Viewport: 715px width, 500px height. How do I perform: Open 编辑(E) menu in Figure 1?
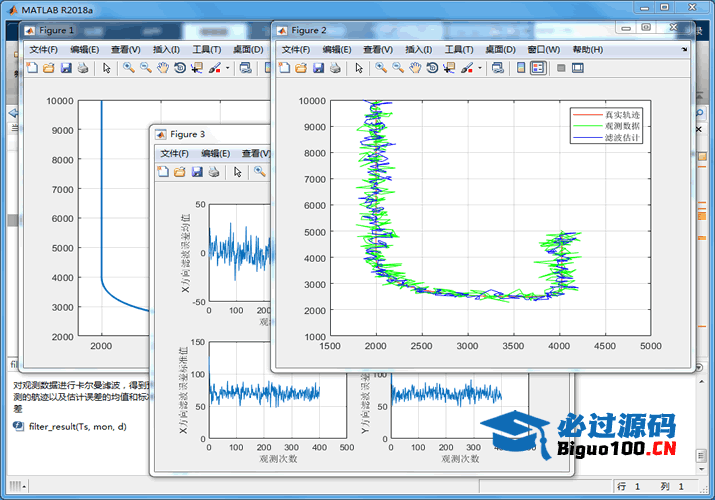(x=85, y=49)
